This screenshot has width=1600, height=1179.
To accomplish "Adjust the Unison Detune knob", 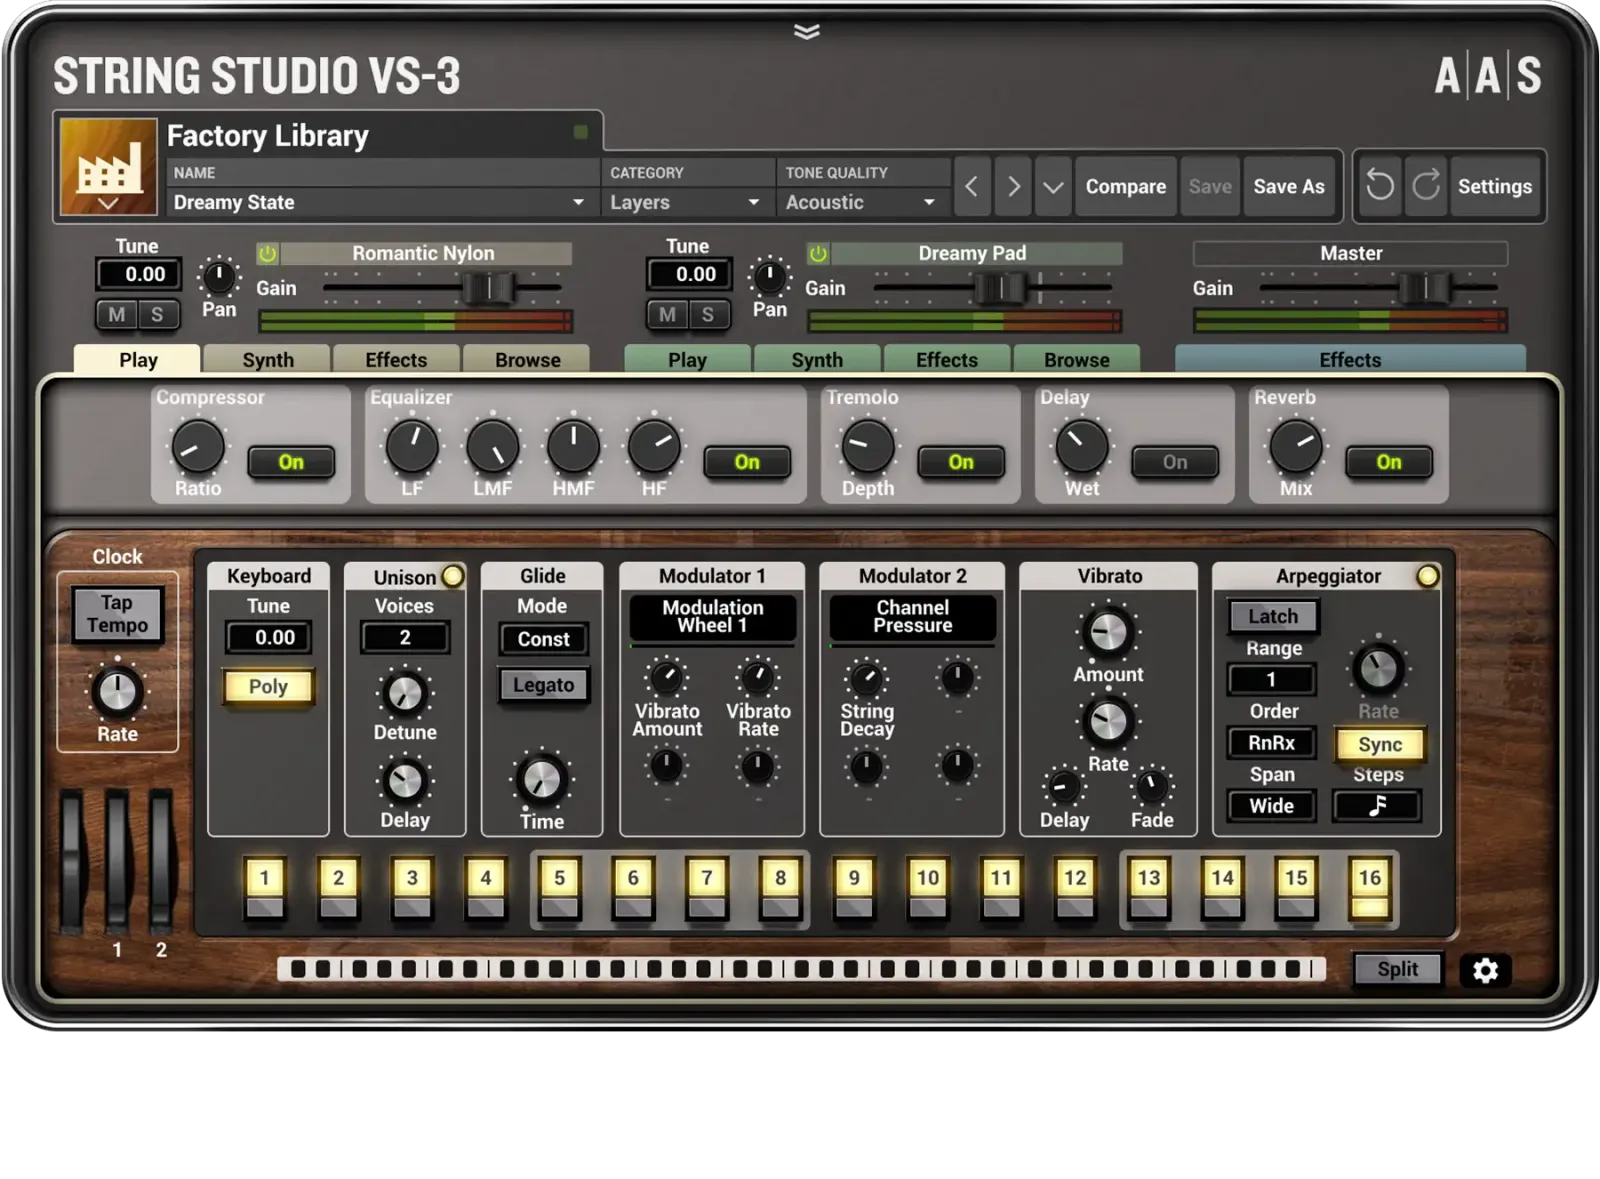I will tap(405, 694).
